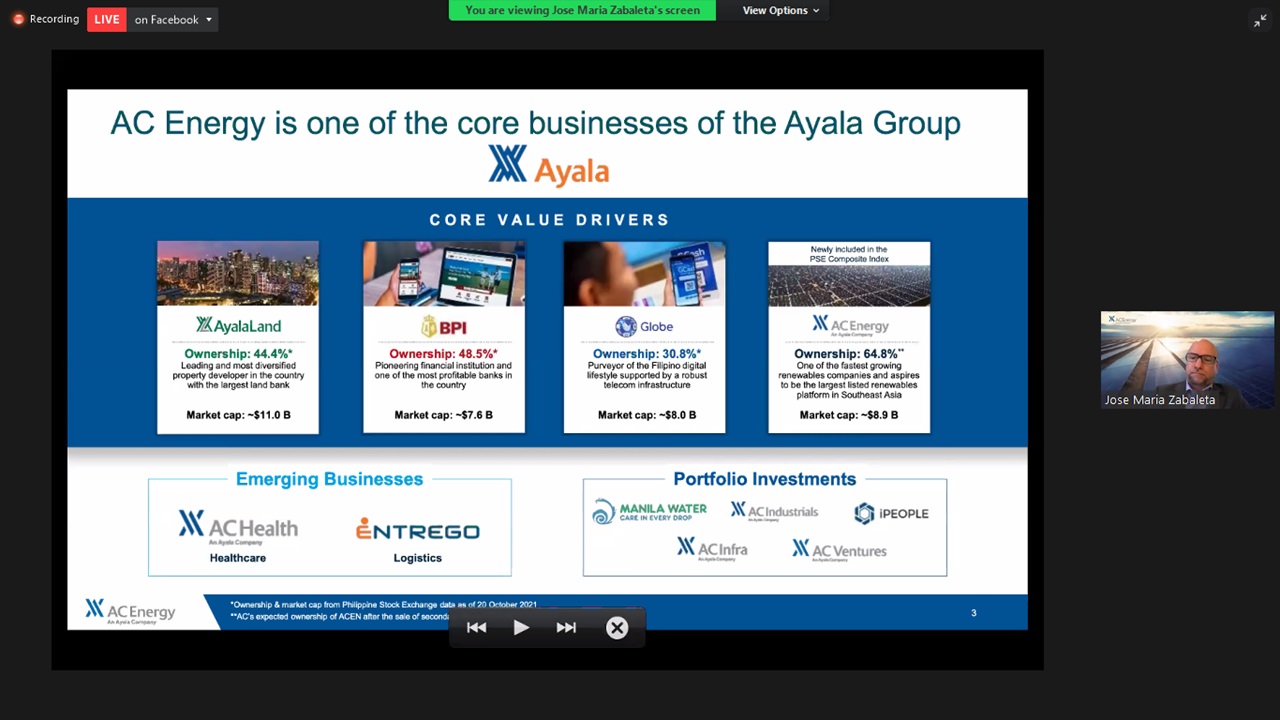
Task: Skip forward with the next track button
Action: (566, 627)
